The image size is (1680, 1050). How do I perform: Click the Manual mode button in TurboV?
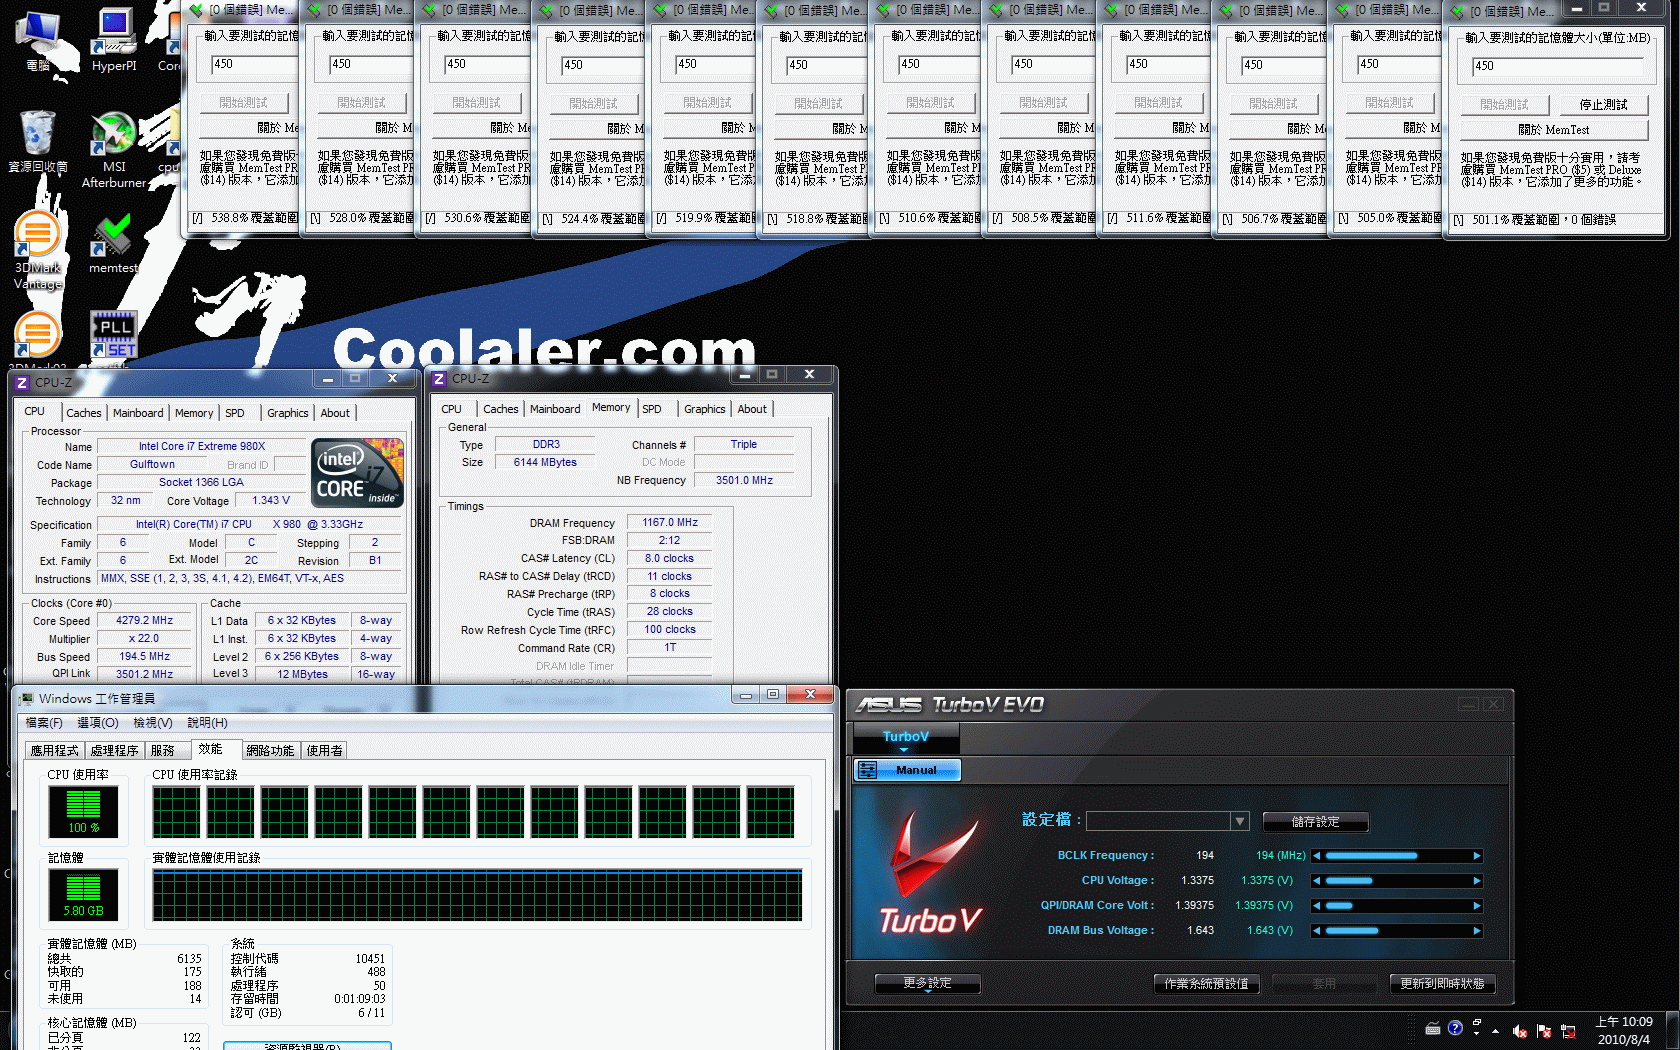907,770
